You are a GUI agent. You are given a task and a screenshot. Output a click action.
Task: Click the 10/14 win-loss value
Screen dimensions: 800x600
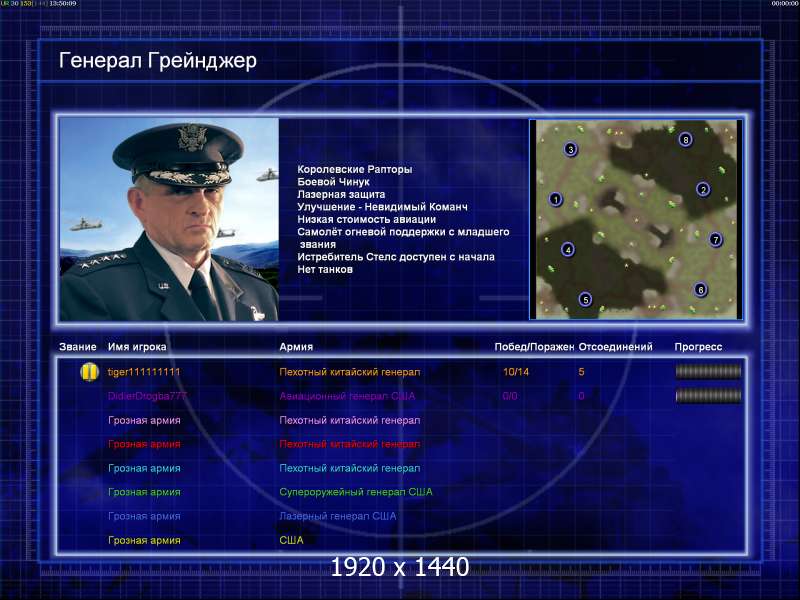click(x=516, y=372)
